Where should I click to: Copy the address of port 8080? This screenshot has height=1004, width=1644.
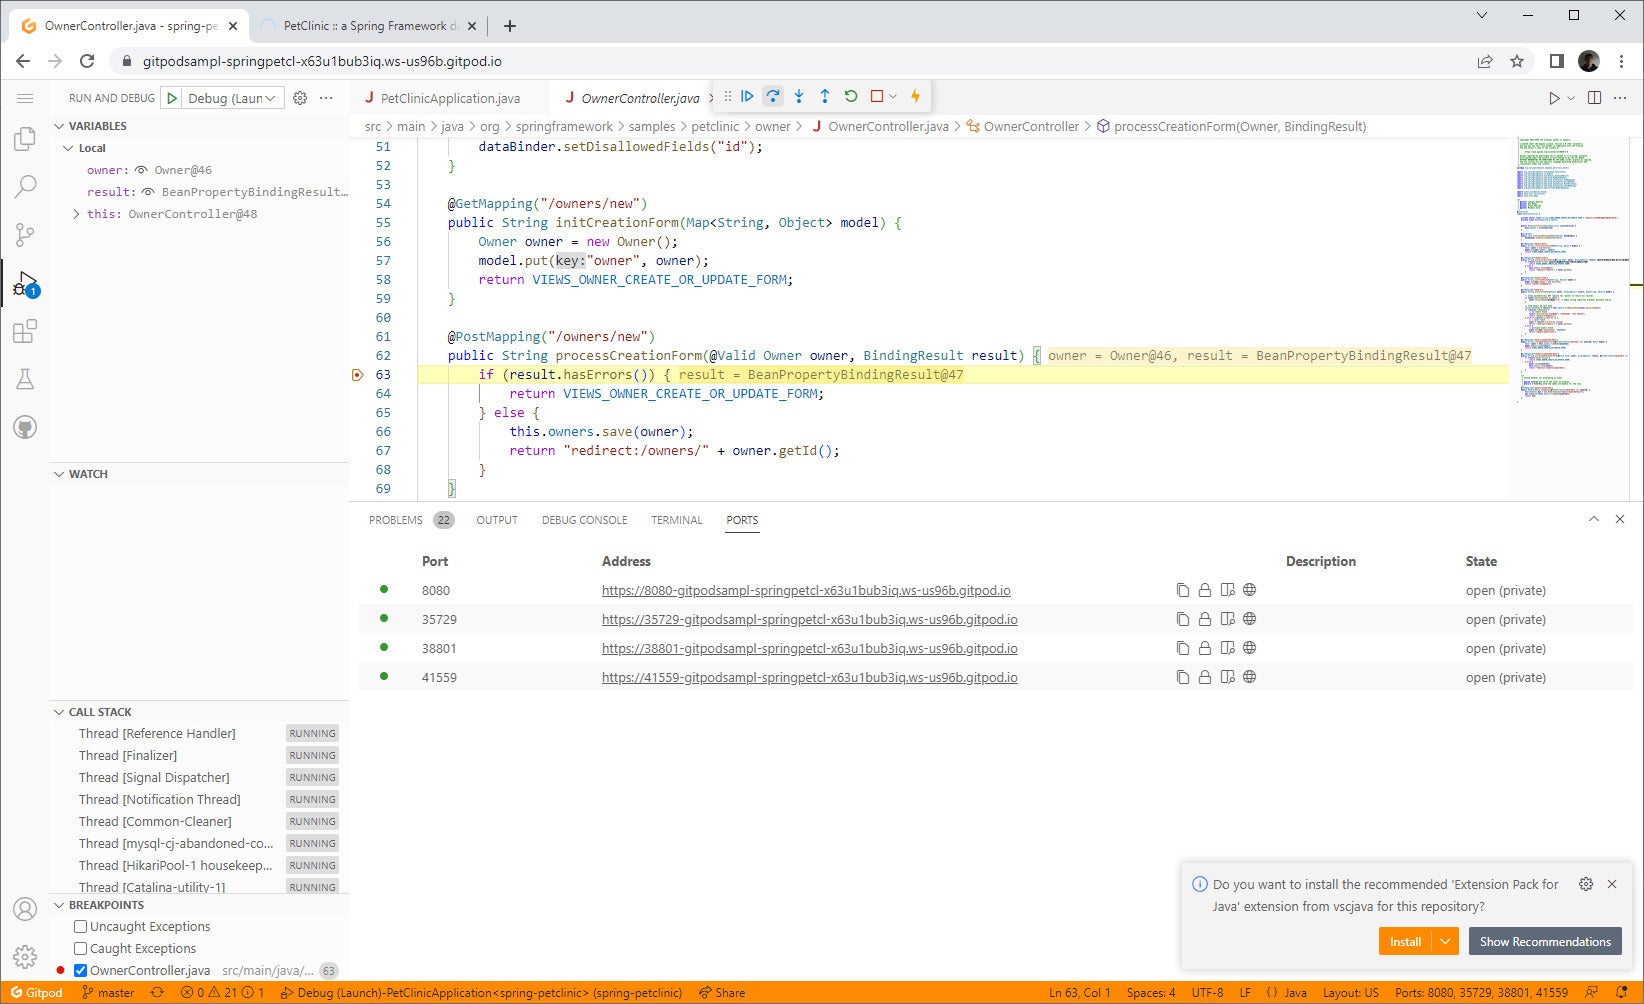(x=1183, y=590)
